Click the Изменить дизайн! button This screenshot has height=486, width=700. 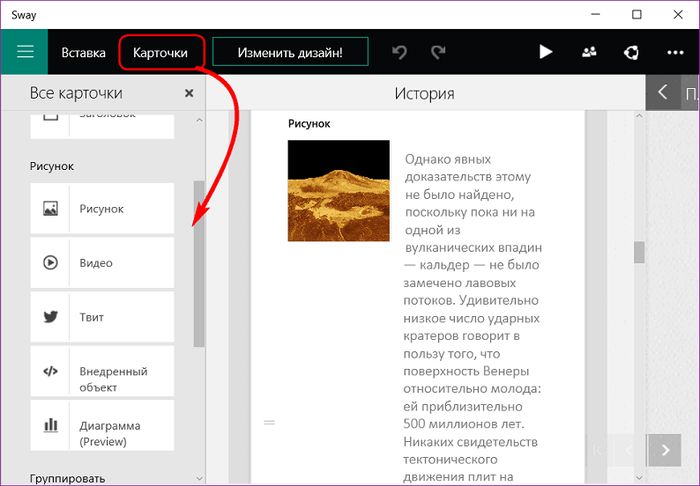(290, 52)
